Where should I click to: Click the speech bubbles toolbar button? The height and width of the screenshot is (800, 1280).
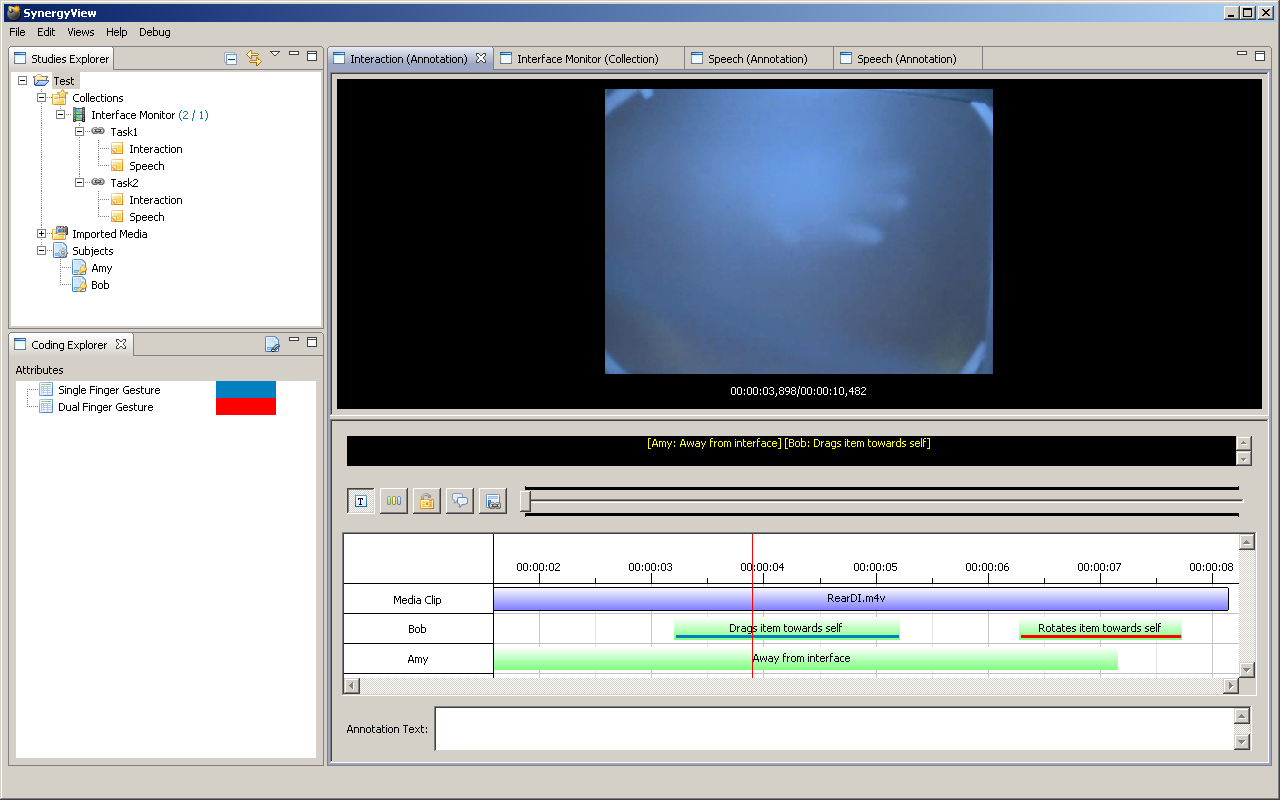pyautogui.click(x=459, y=501)
